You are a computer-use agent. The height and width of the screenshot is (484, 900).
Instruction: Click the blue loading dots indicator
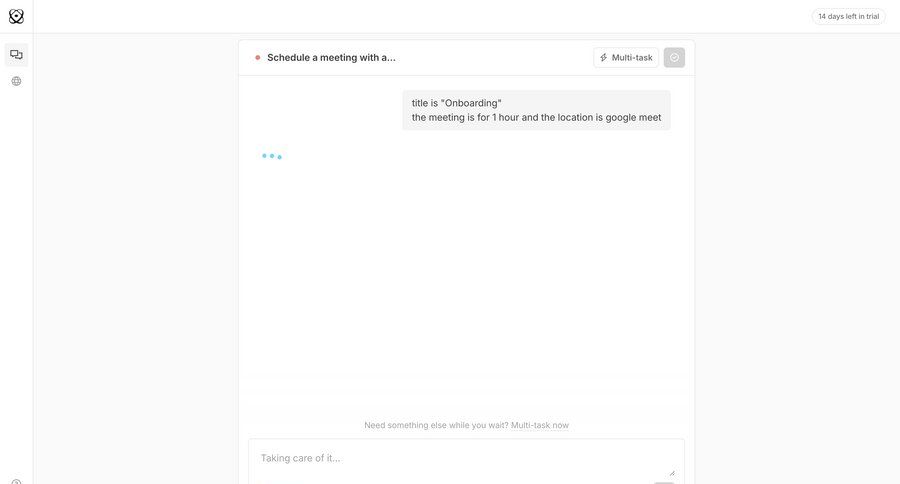[x=271, y=156]
